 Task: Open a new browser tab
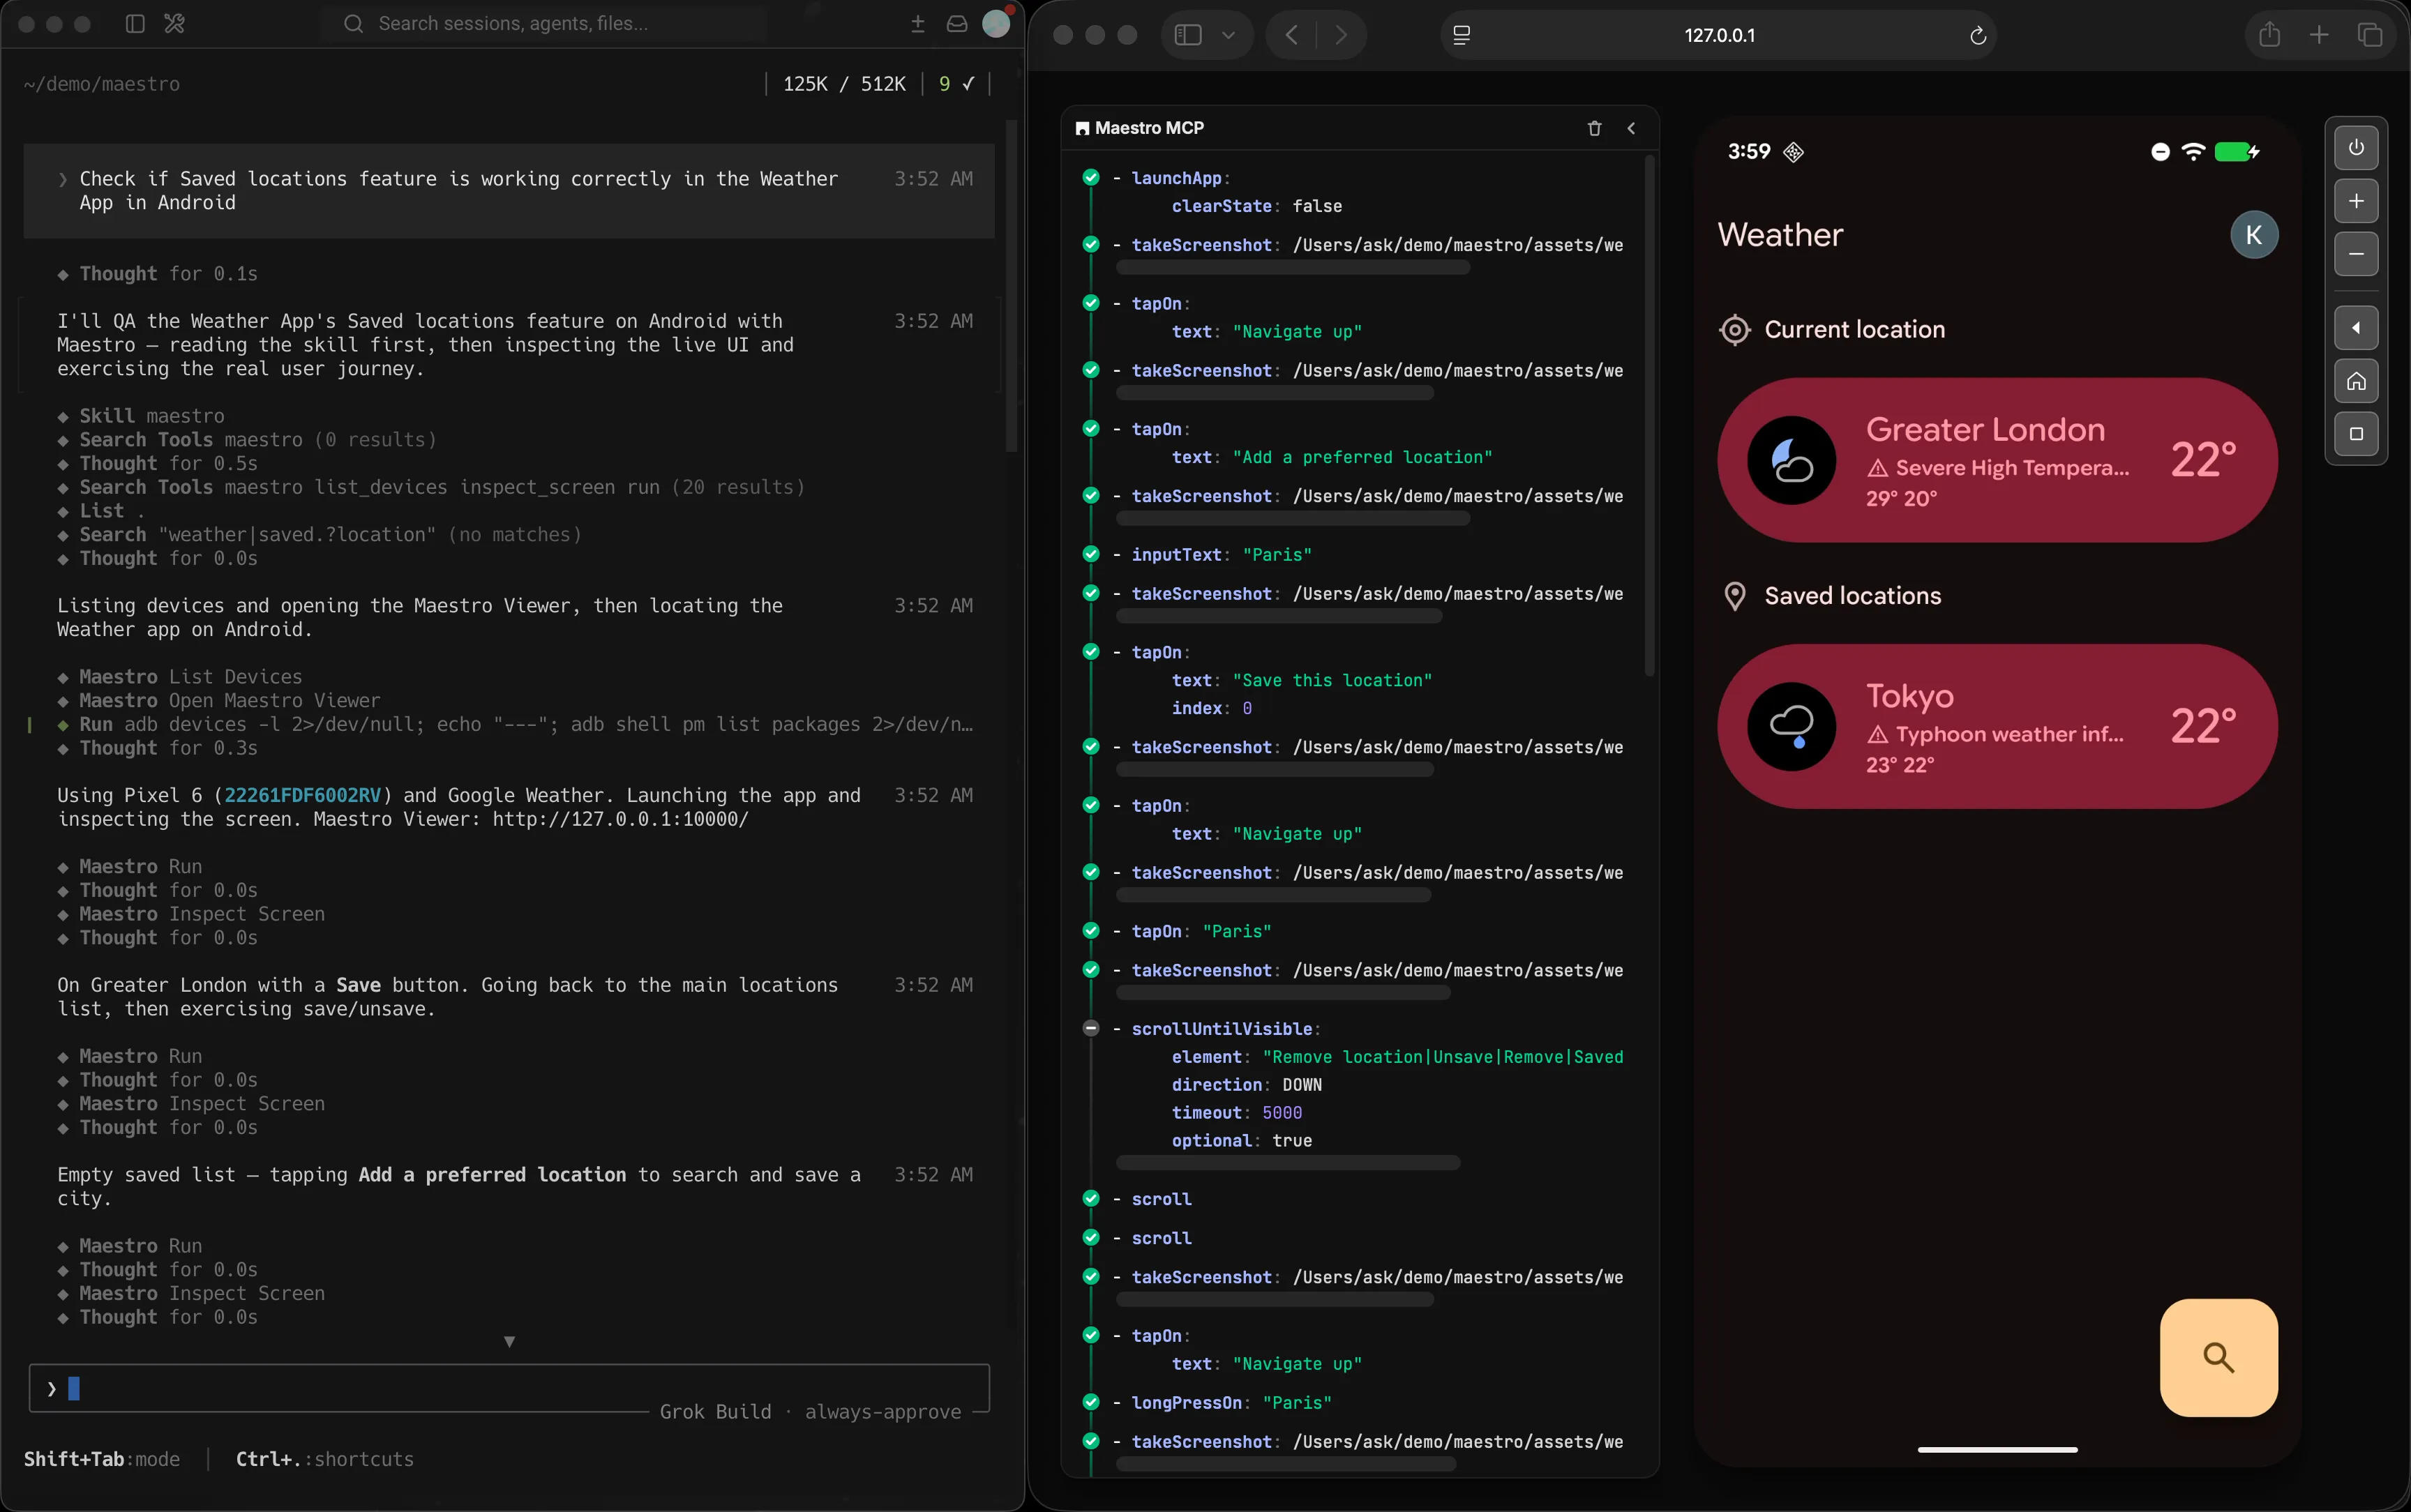[x=2319, y=35]
